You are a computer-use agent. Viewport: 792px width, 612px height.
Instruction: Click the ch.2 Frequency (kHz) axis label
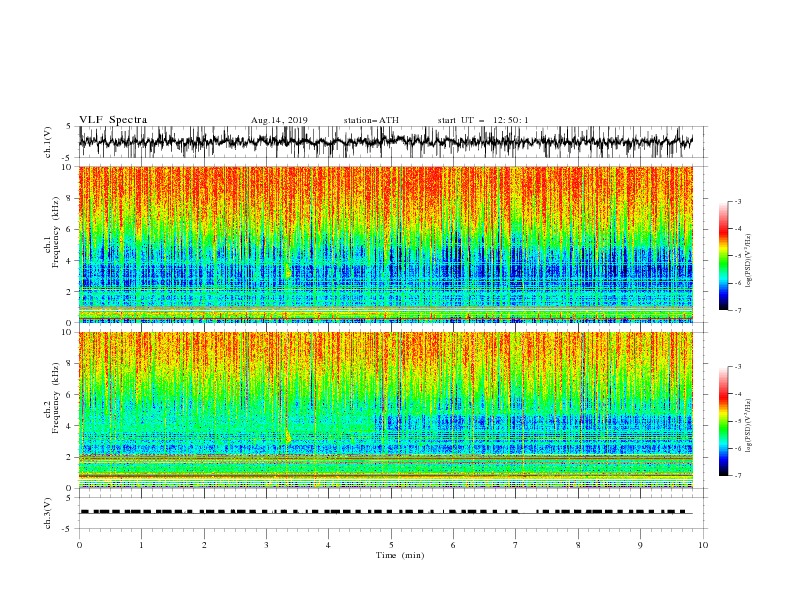tap(53, 397)
